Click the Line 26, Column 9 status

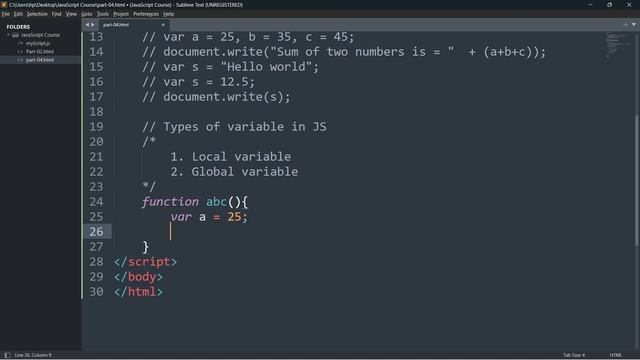(33, 355)
